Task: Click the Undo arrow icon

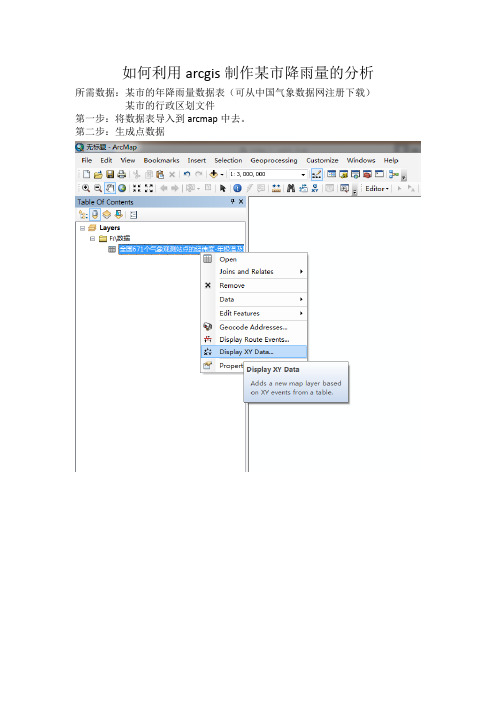Action: [187, 174]
